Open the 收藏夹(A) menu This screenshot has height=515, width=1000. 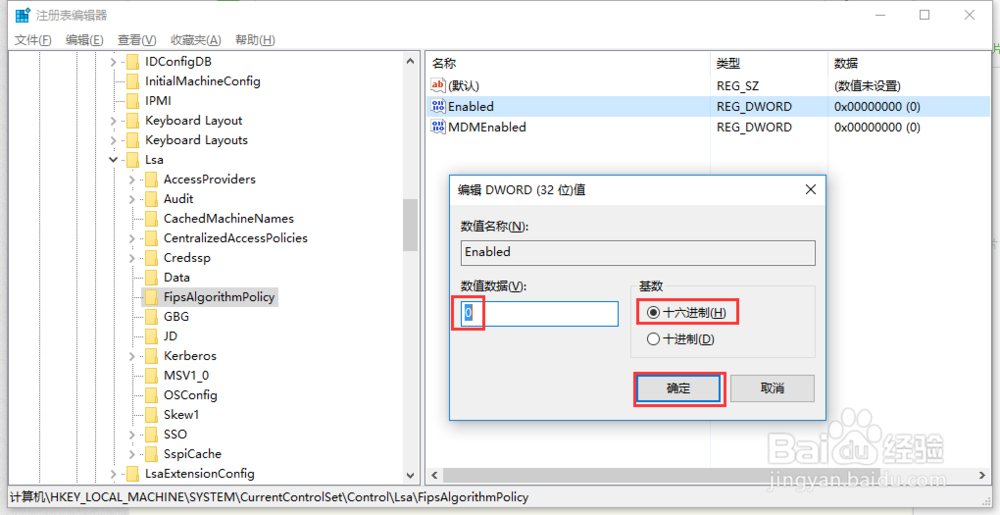[196, 40]
